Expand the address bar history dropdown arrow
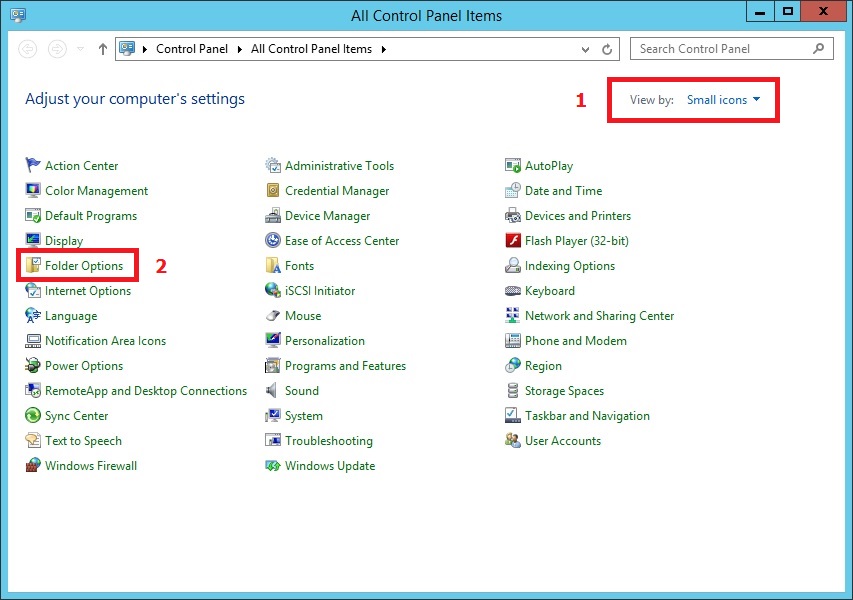The image size is (853, 600). [x=586, y=49]
